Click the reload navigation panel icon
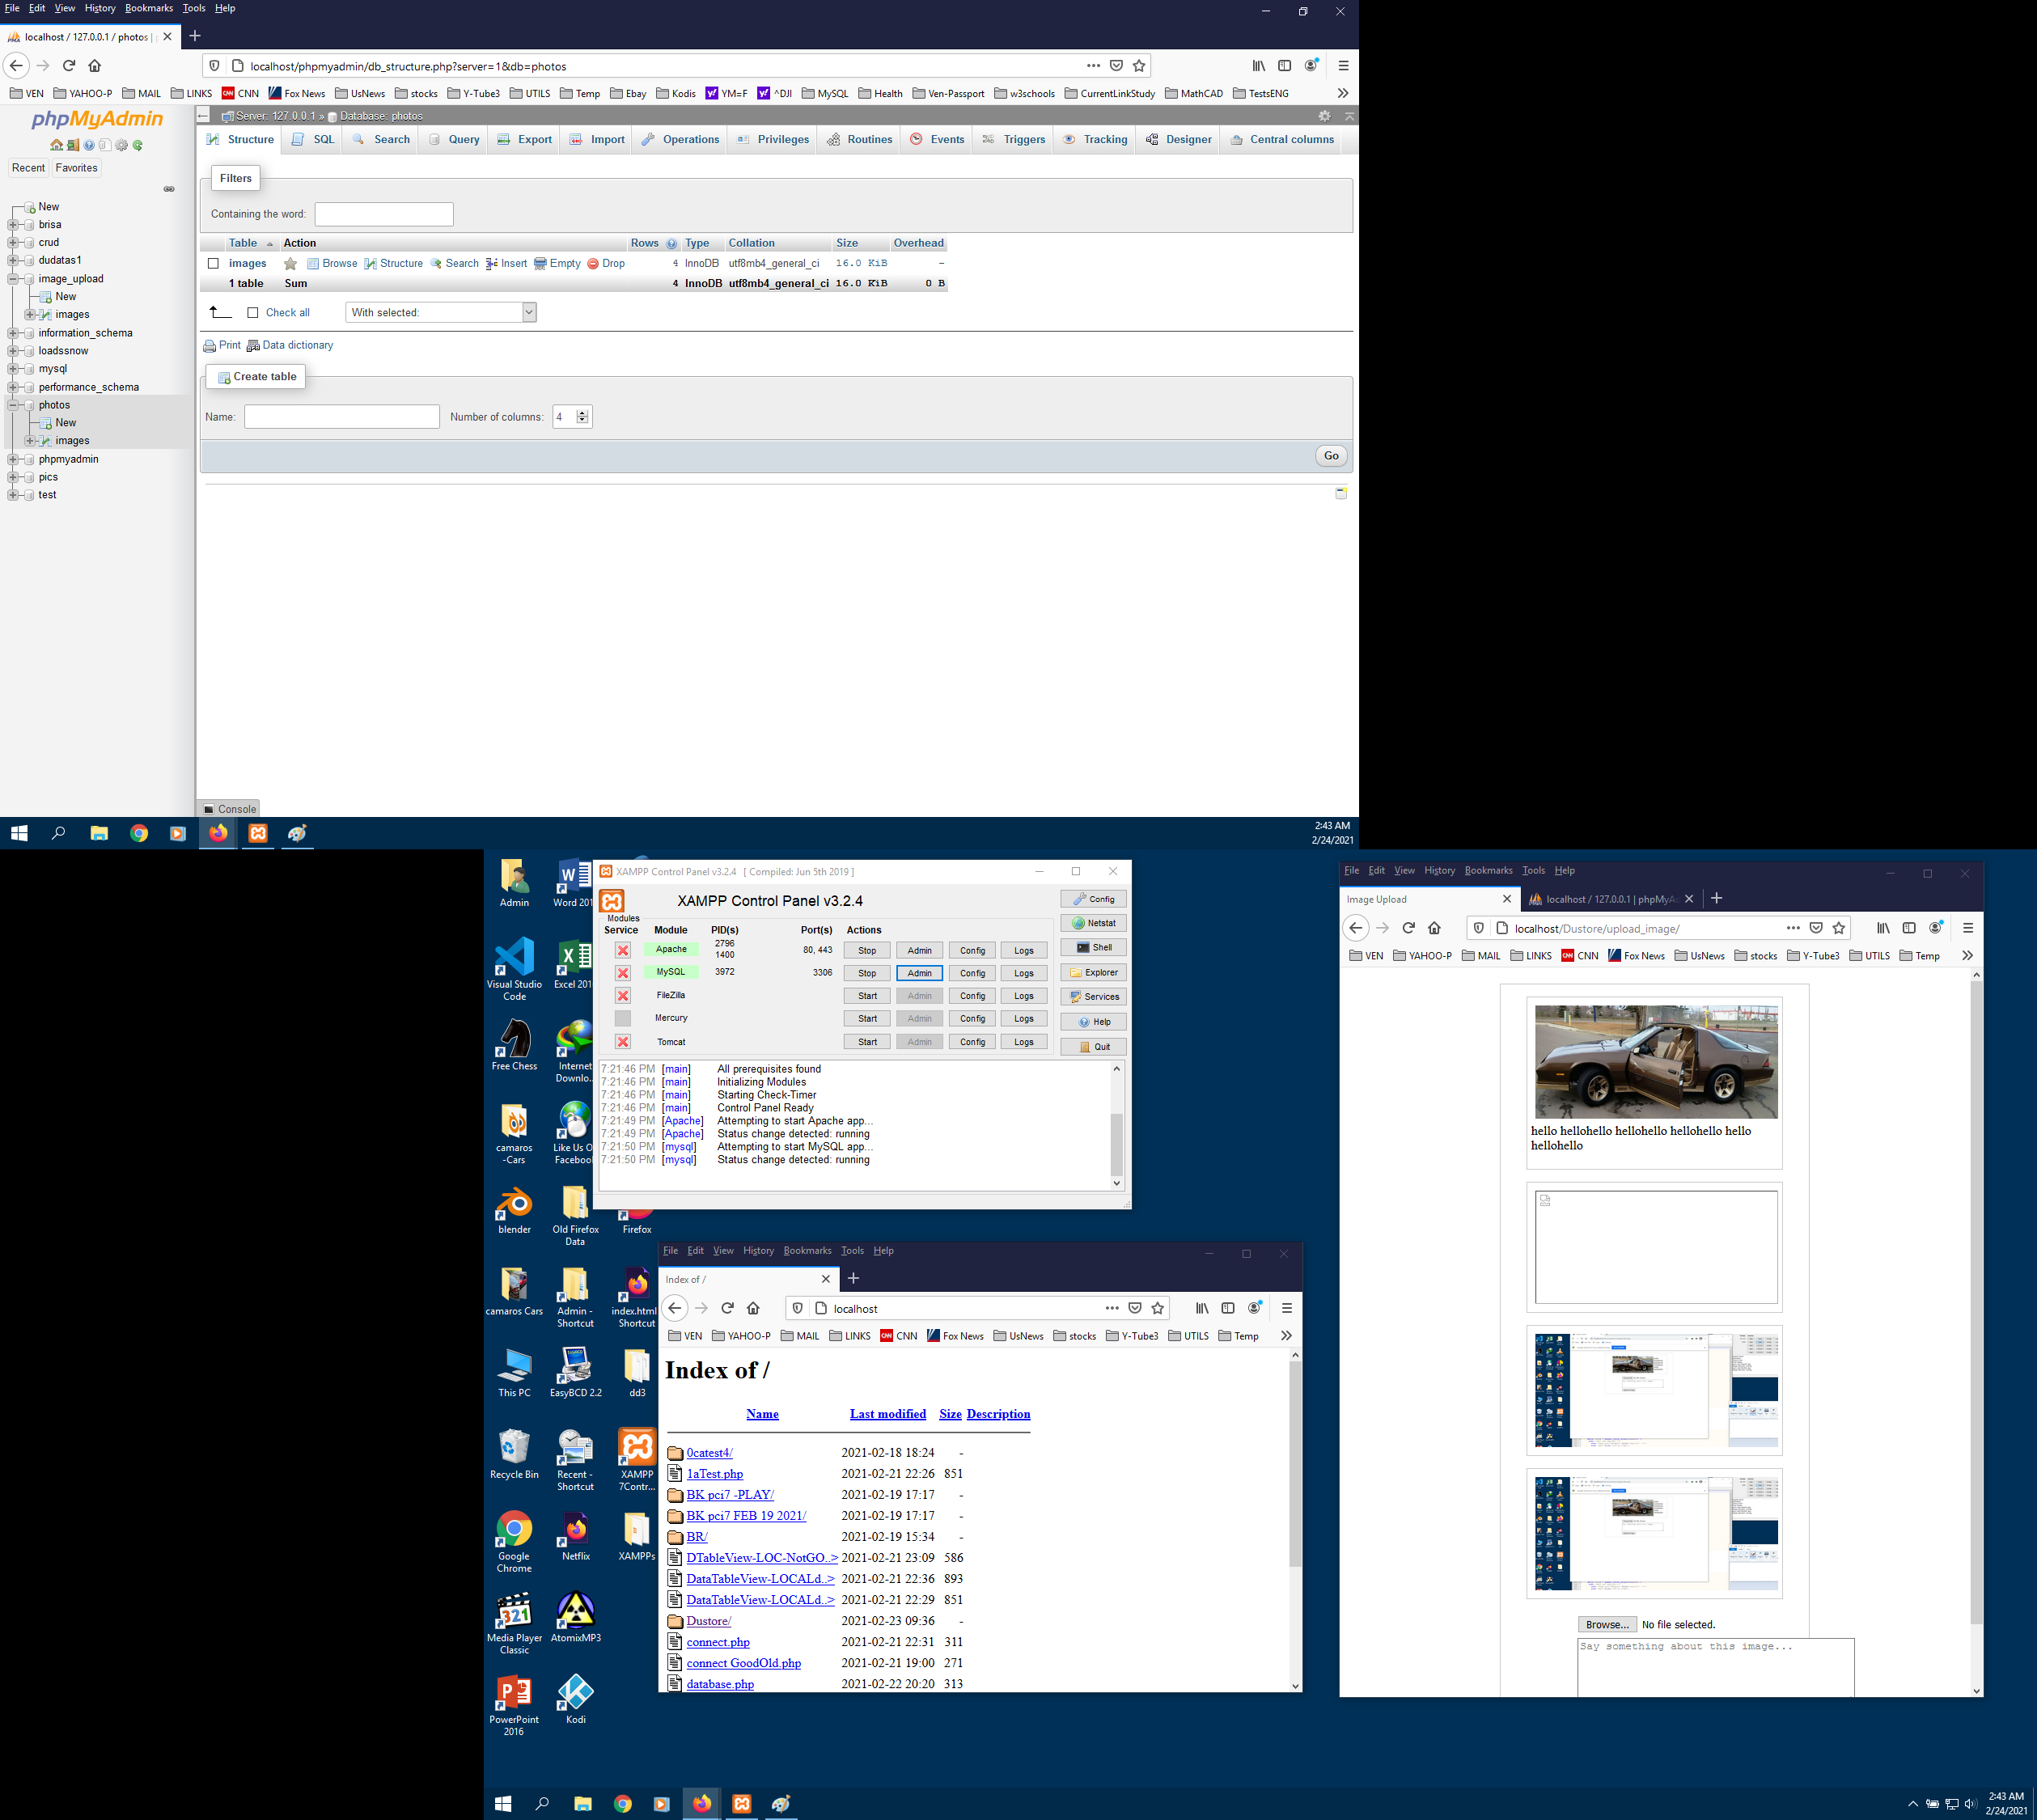The image size is (2037, 1820). click(x=138, y=146)
